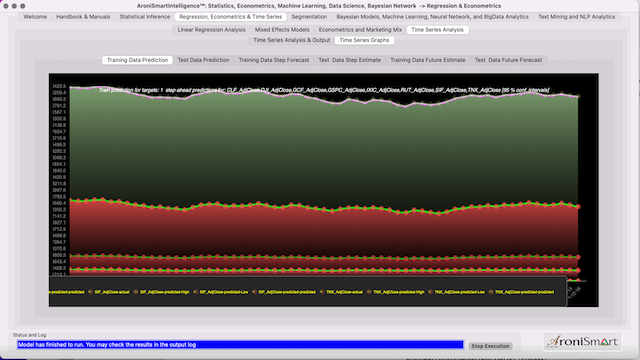
Task: Open Bayesian Models, Machine Learning tab
Action: click(x=432, y=17)
